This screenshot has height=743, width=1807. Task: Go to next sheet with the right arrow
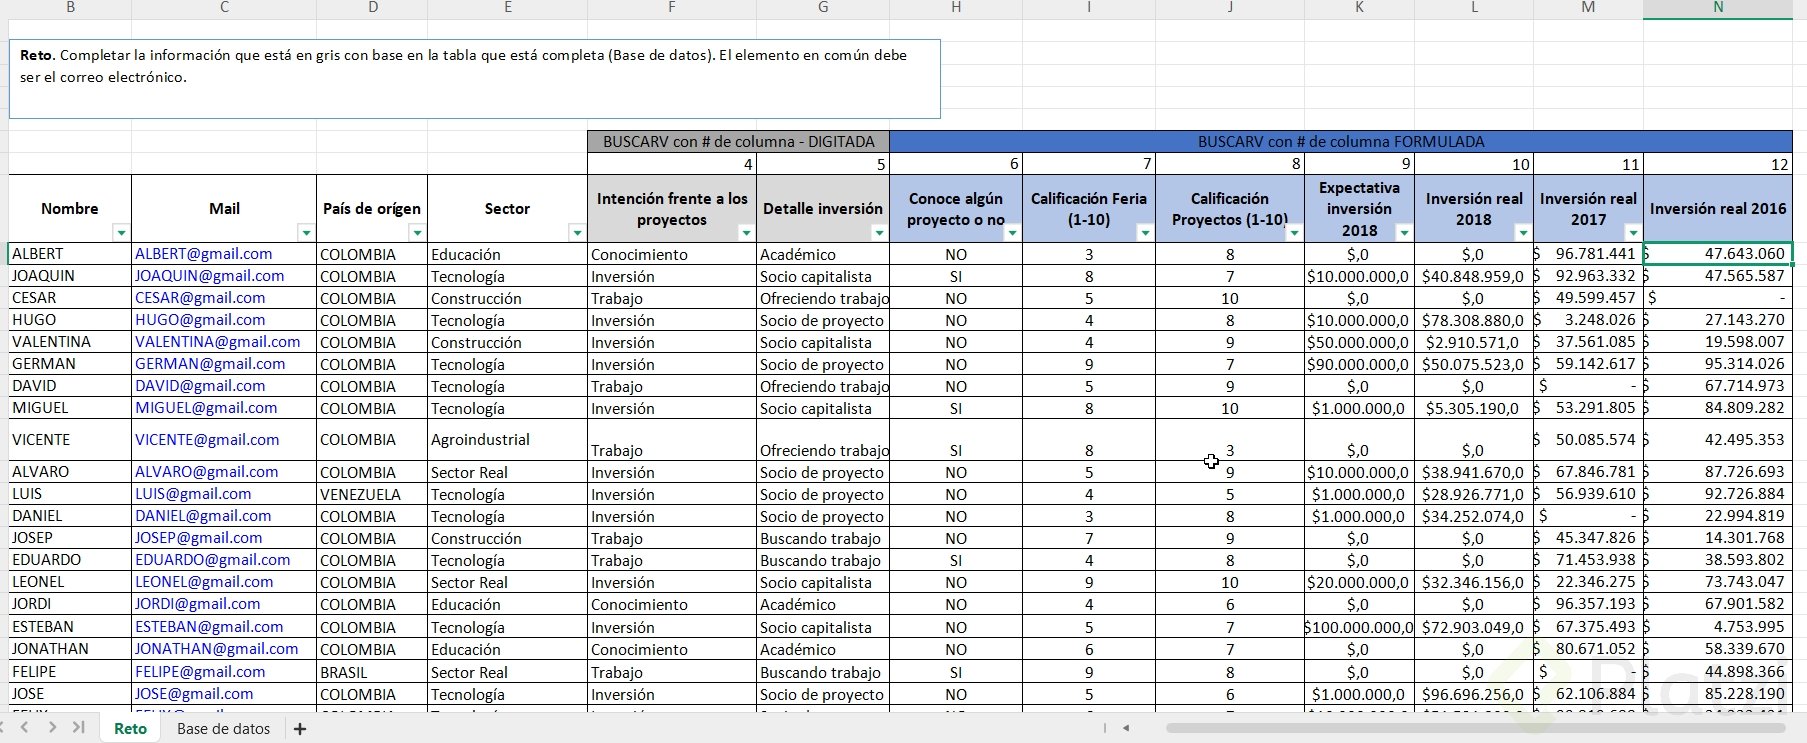[x=52, y=727]
